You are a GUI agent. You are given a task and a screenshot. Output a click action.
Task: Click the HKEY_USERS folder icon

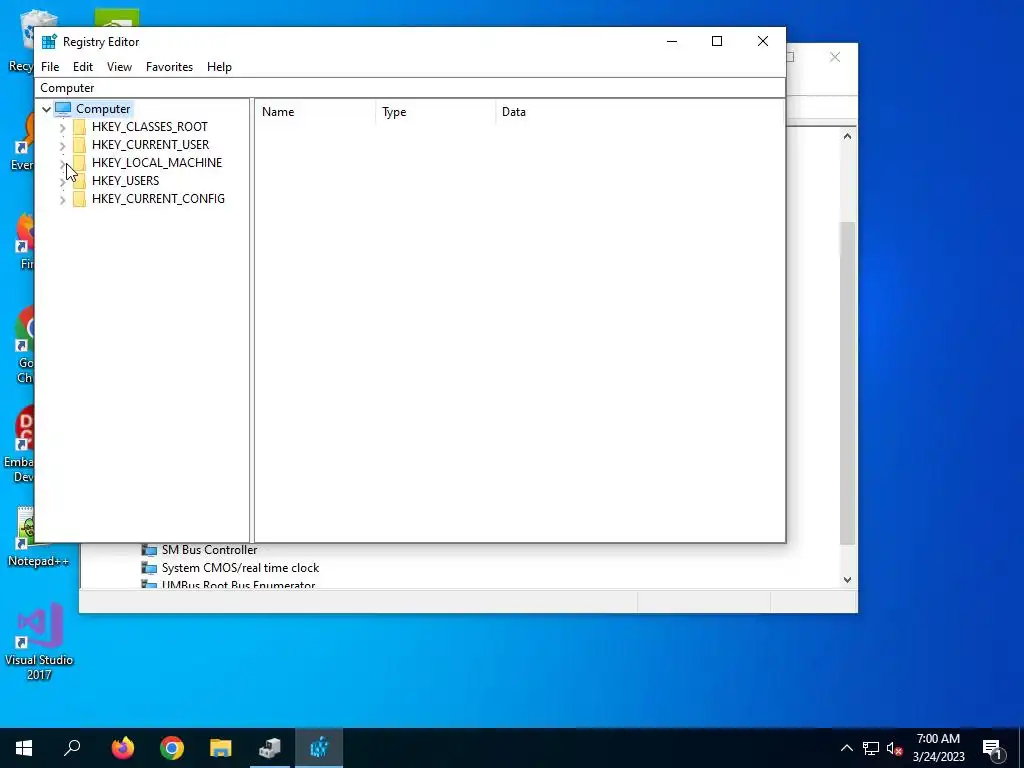point(79,180)
